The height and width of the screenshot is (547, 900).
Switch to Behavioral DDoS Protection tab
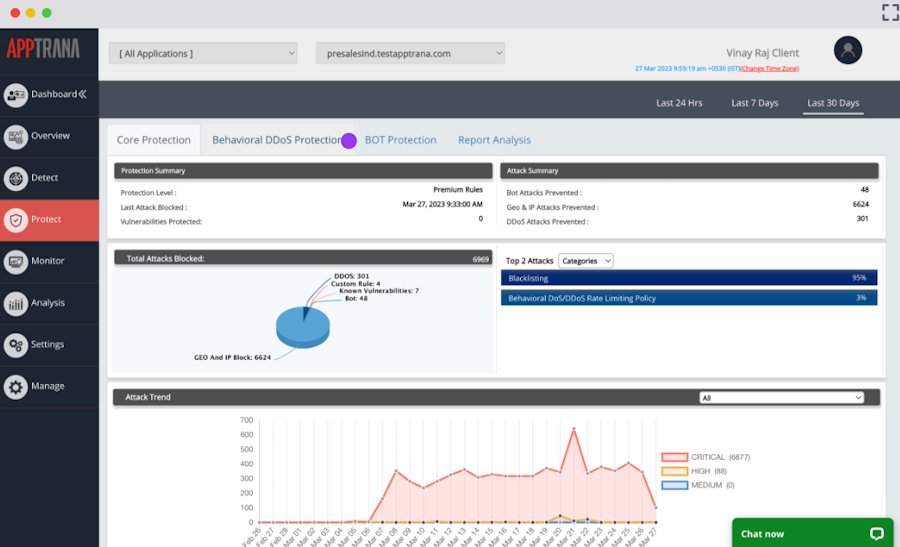(x=278, y=140)
